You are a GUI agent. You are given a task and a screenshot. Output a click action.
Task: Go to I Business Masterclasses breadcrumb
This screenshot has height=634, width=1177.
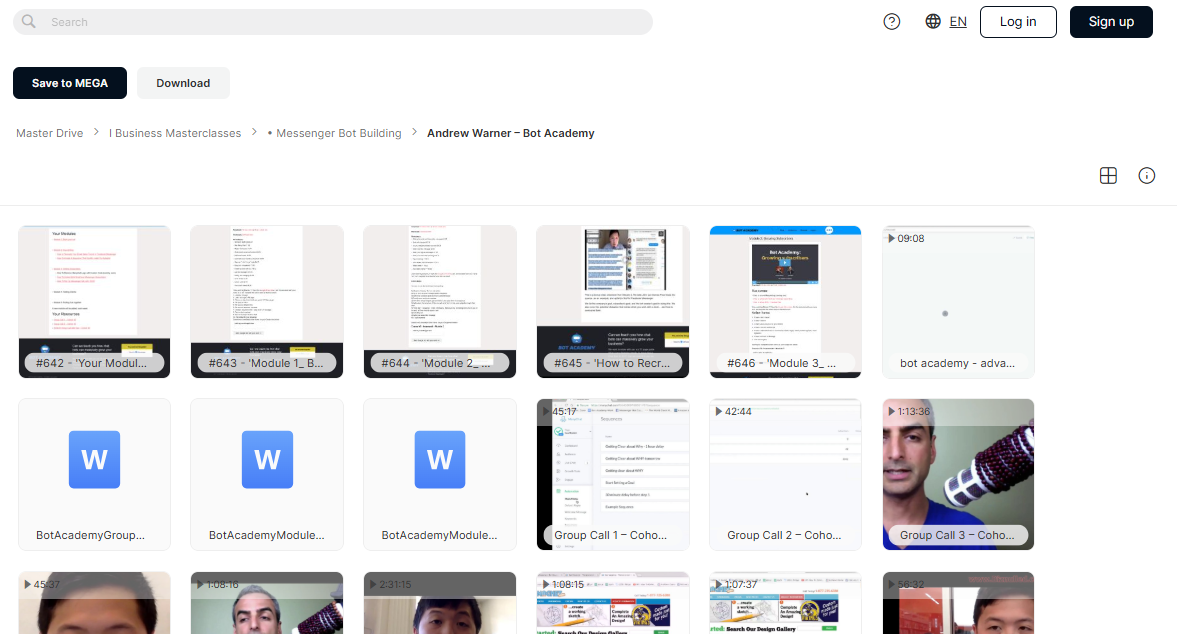[x=175, y=133]
